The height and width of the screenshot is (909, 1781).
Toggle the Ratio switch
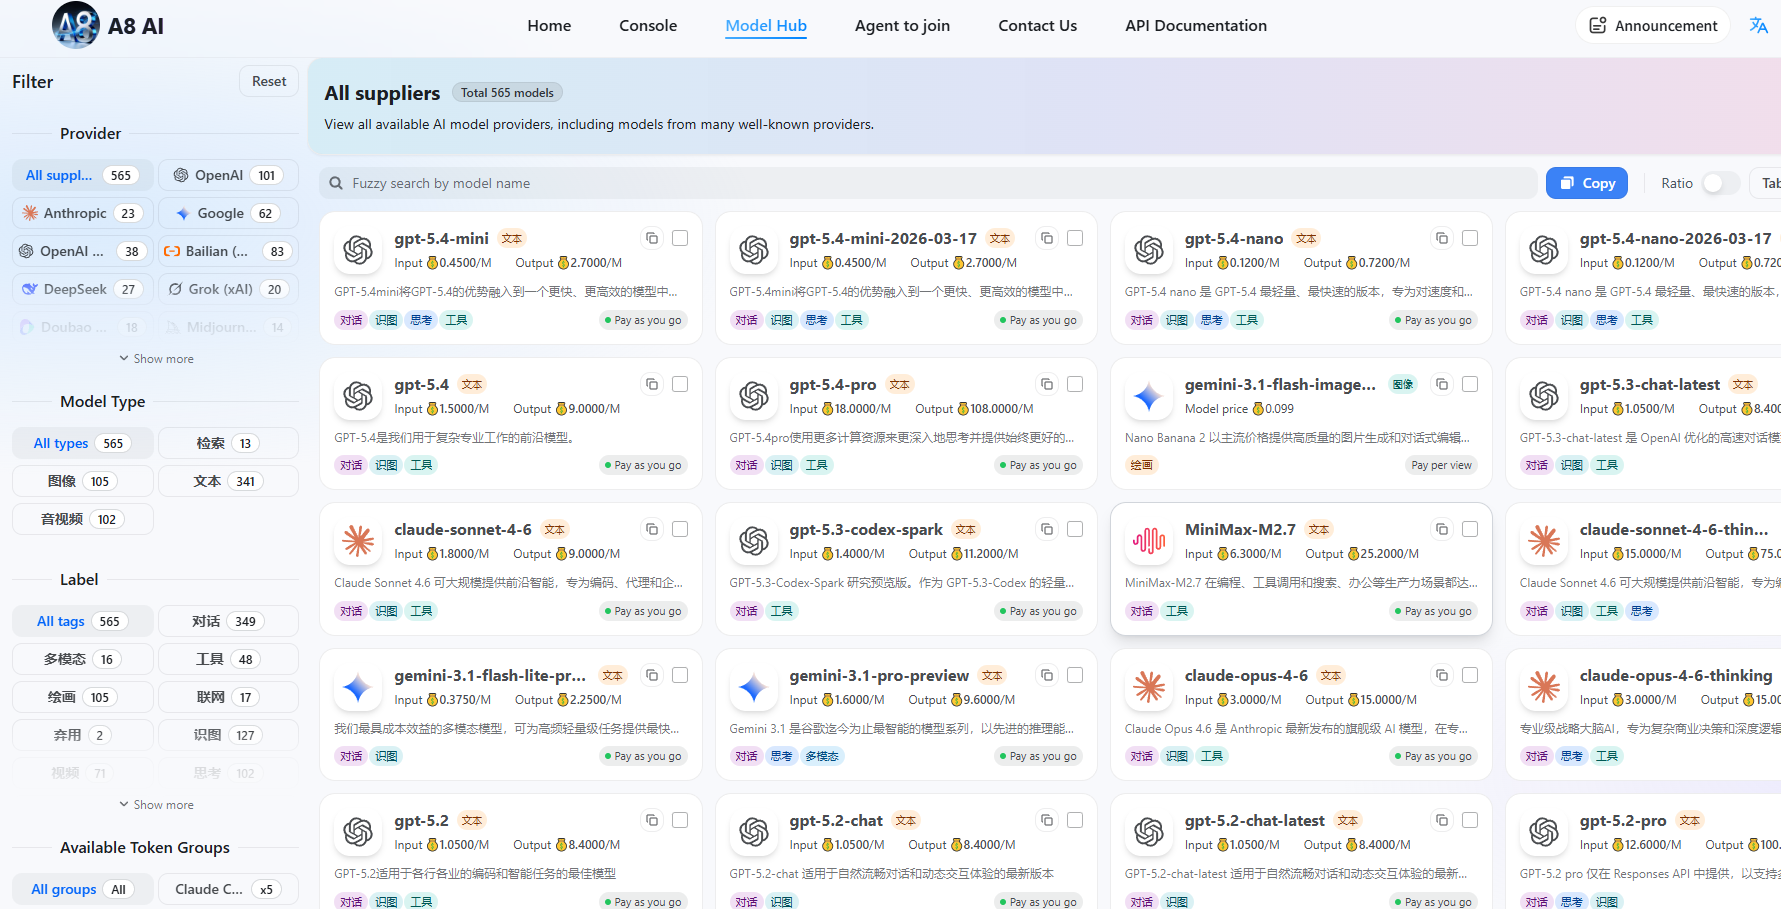(1719, 183)
